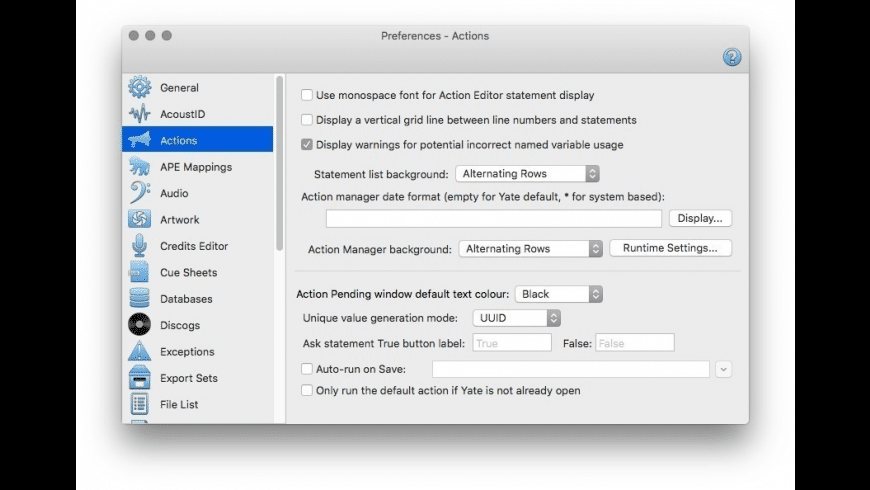Click the False button label field

point(635,343)
